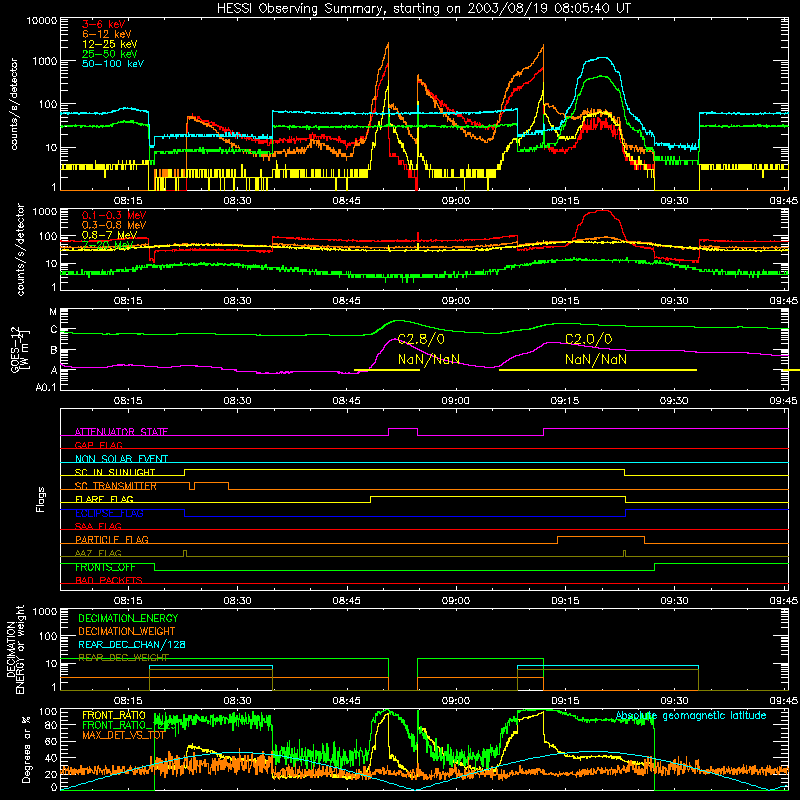The image size is (800, 800).
Task: Click the 'DECIMATION_ENERGY' legend label
Action: (128, 618)
